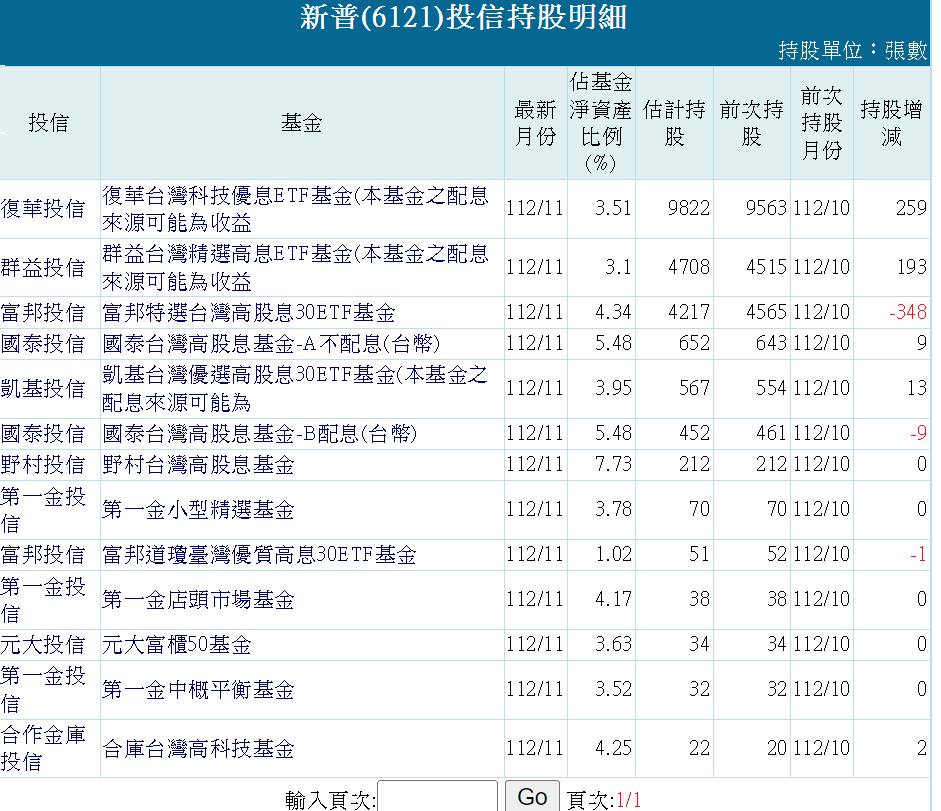Click the previous holding value 9563

[x=766, y=208]
